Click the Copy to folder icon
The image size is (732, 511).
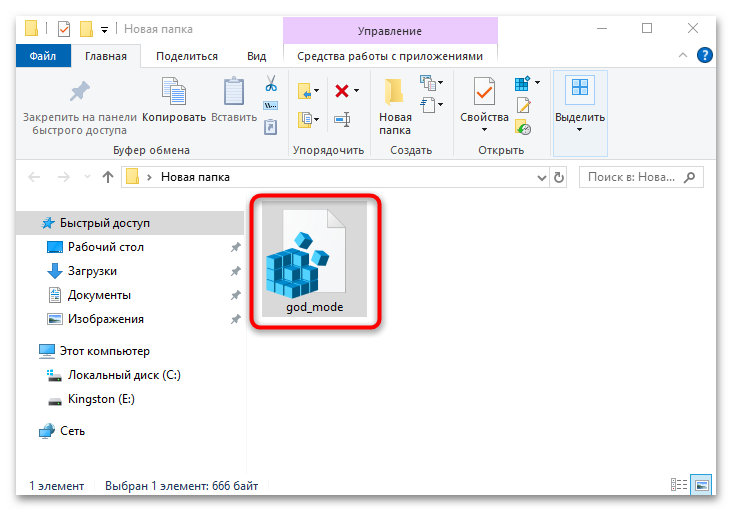[x=305, y=119]
